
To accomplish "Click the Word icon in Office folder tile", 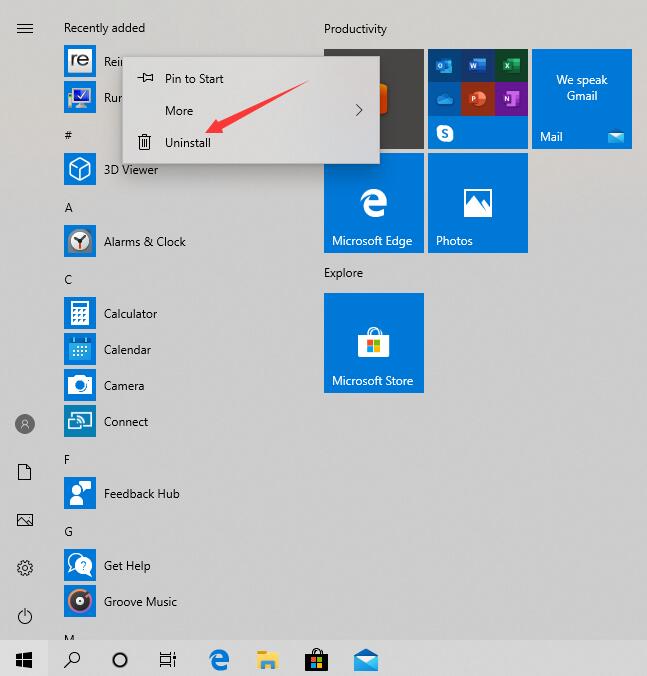I will 477,66.
